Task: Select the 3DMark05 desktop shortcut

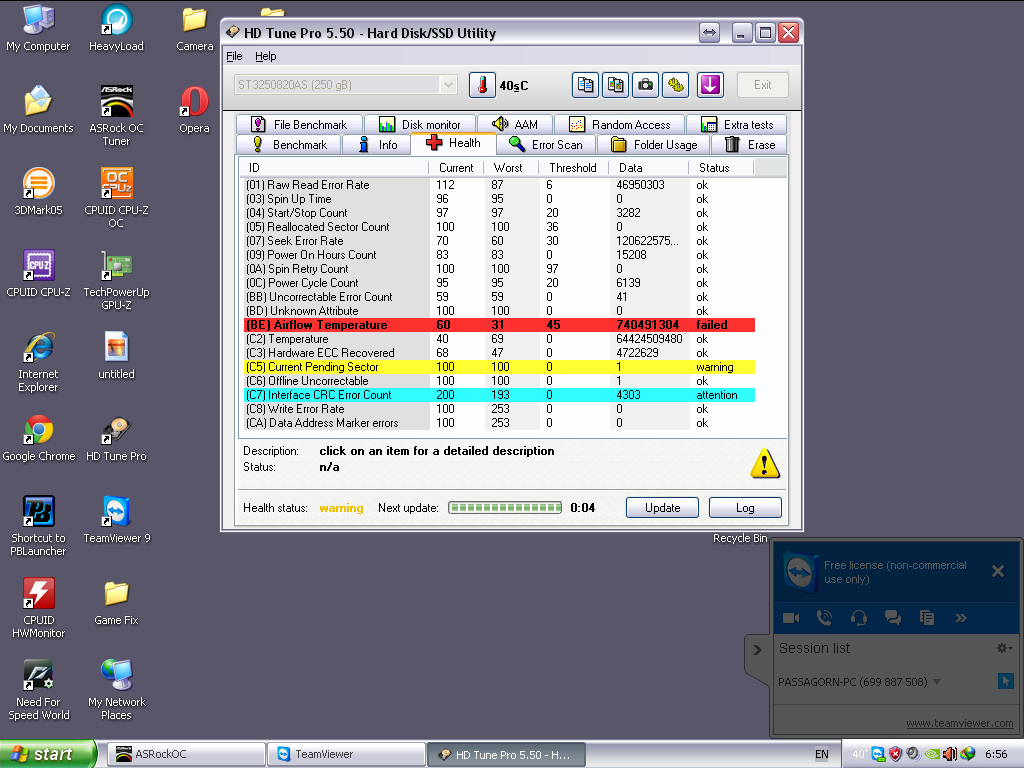Action: (39, 191)
